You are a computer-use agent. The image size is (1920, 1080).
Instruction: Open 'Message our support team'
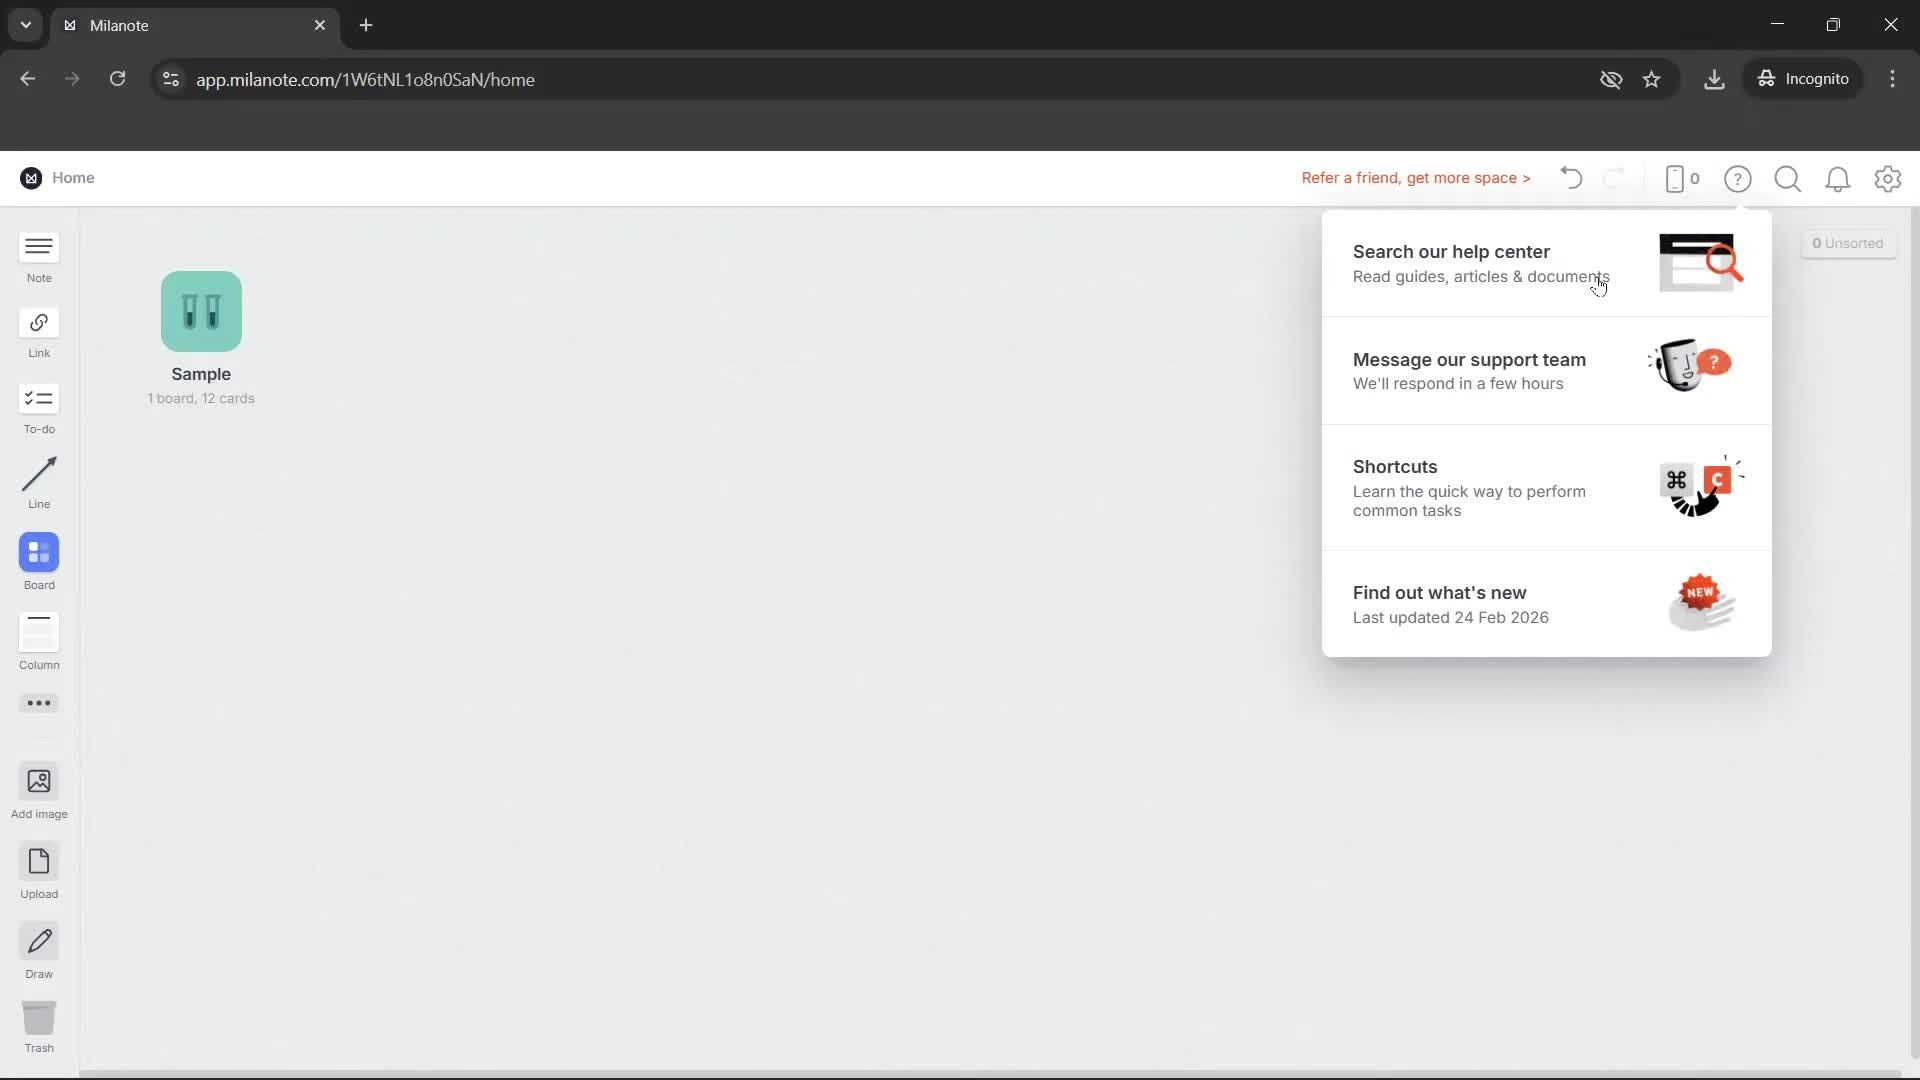1469,370
